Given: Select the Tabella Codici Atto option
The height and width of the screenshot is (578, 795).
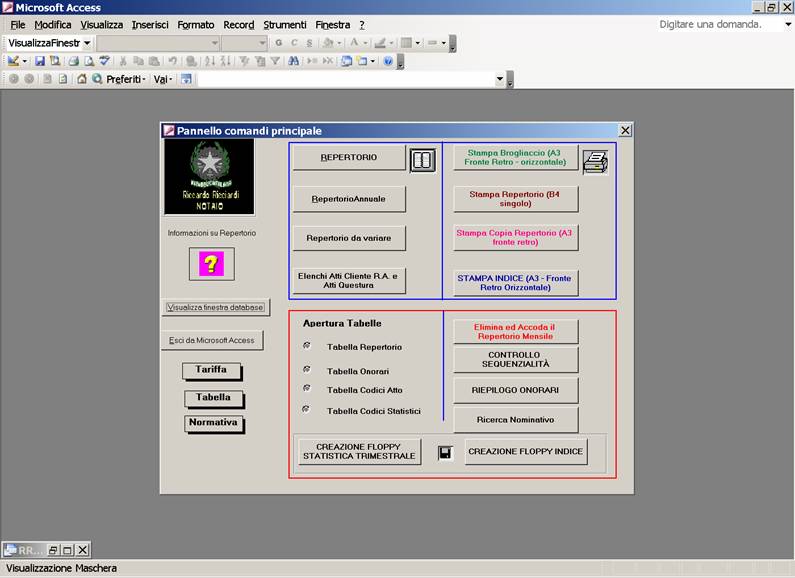Looking at the screenshot, I should 306,388.
